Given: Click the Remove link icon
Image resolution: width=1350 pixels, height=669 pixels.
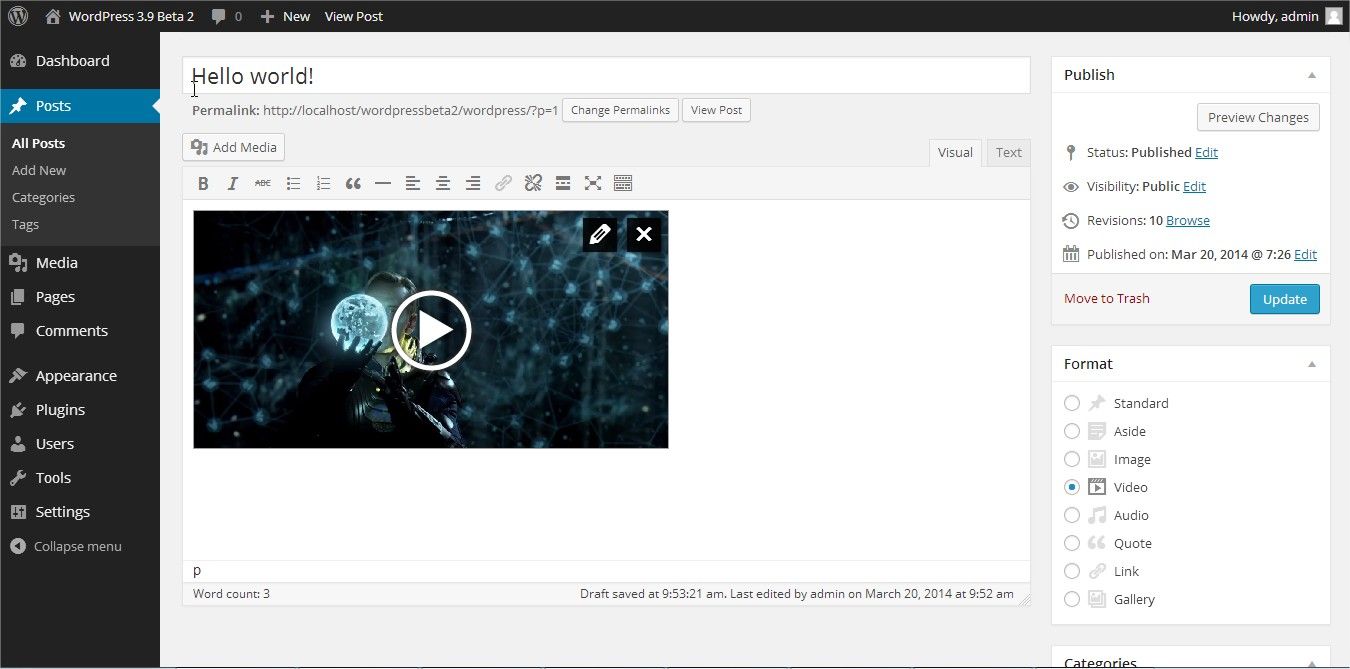Looking at the screenshot, I should [533, 183].
